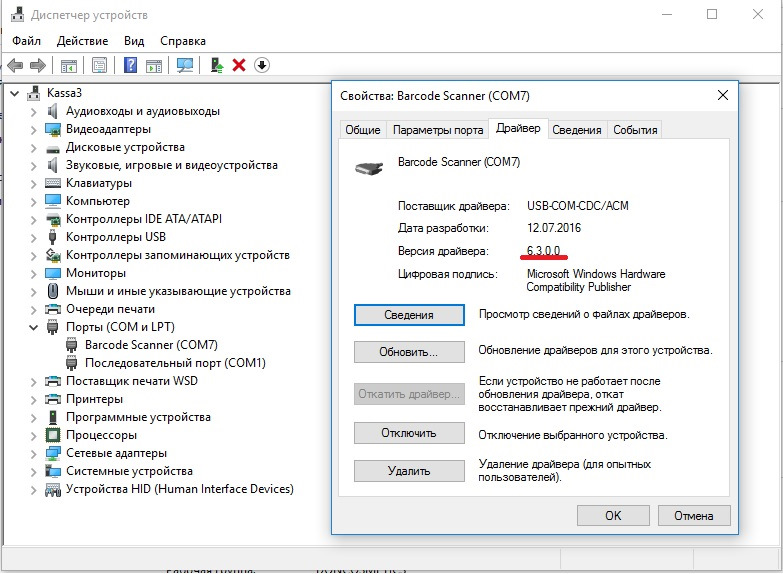783x574 pixels.
Task: Expand the Видеоадаптеры node
Action: point(33,130)
